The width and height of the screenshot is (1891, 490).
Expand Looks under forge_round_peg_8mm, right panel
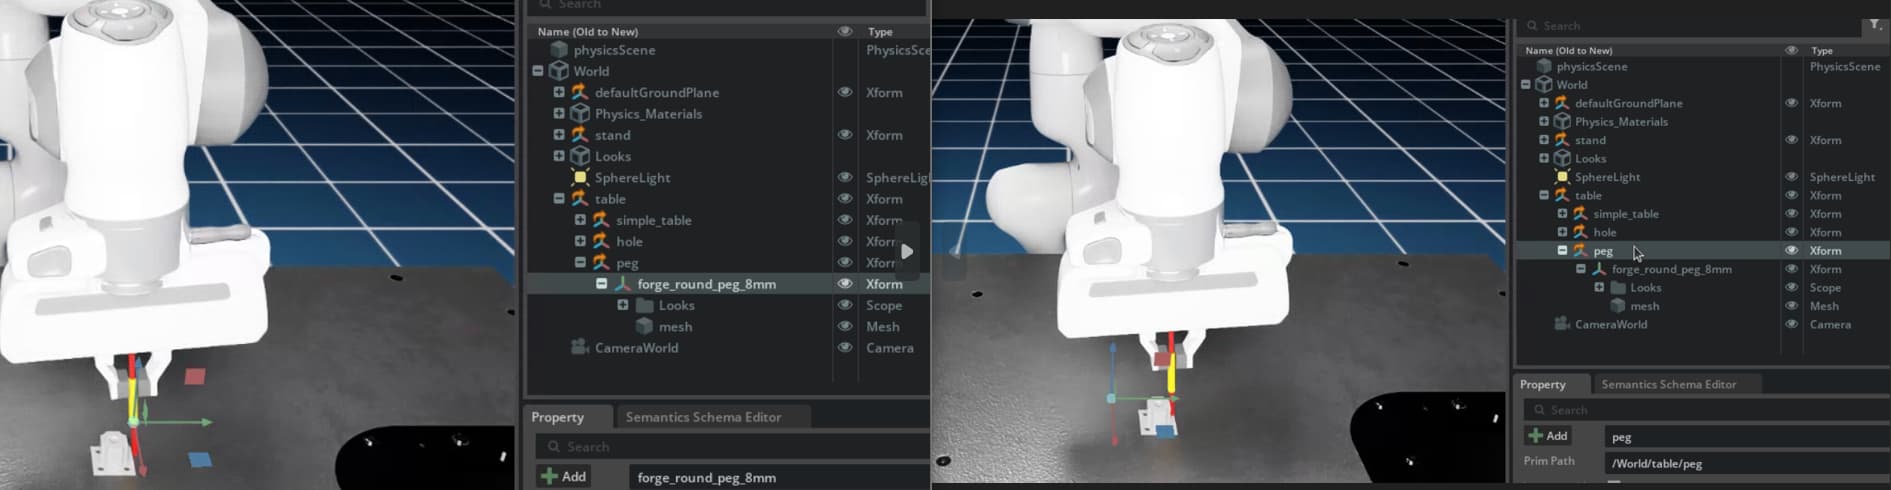point(1599,288)
